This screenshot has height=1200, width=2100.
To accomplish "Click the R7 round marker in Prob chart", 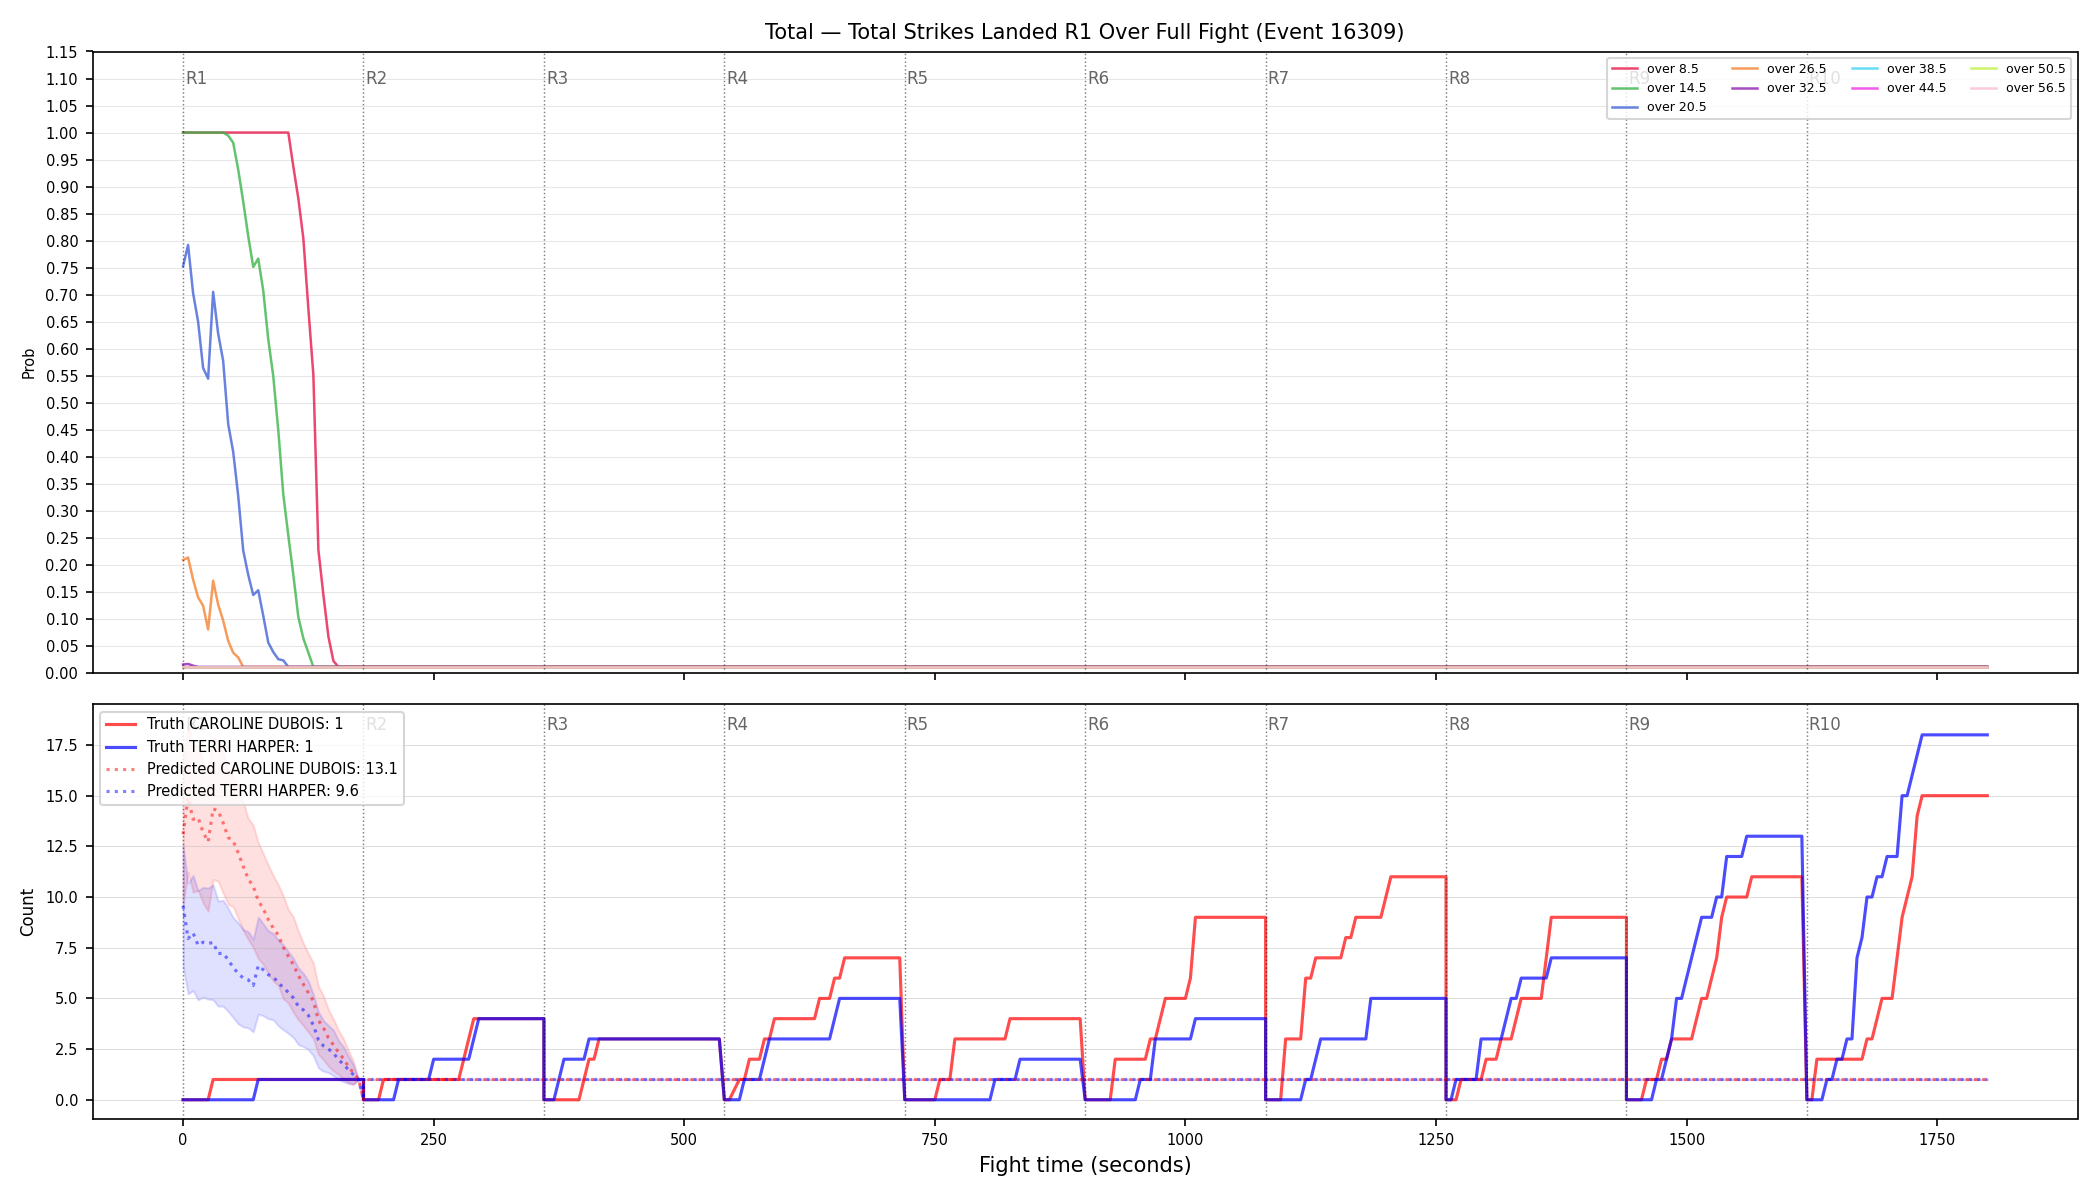I will [1279, 78].
